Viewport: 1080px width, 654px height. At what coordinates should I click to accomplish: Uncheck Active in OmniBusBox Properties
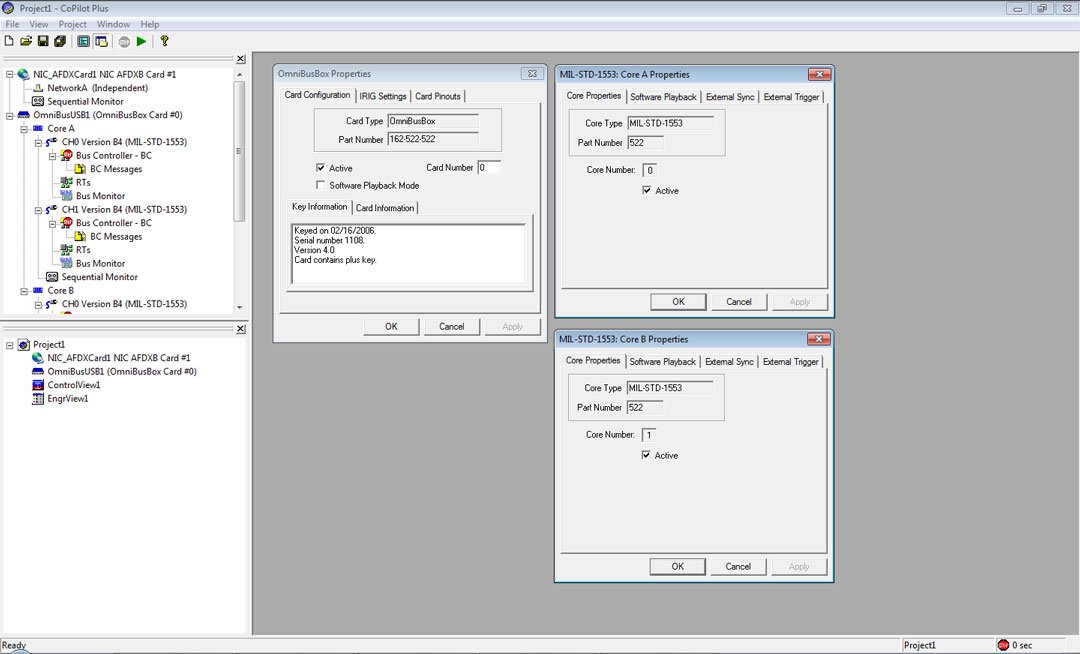click(320, 168)
